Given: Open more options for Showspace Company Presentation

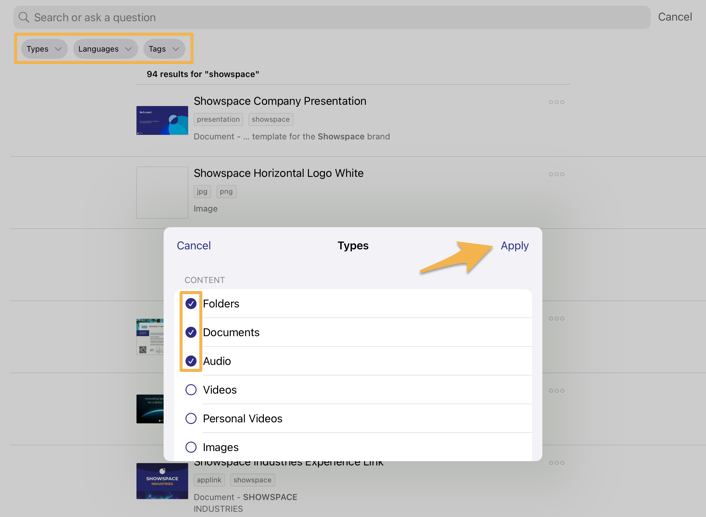Looking at the screenshot, I should [557, 102].
